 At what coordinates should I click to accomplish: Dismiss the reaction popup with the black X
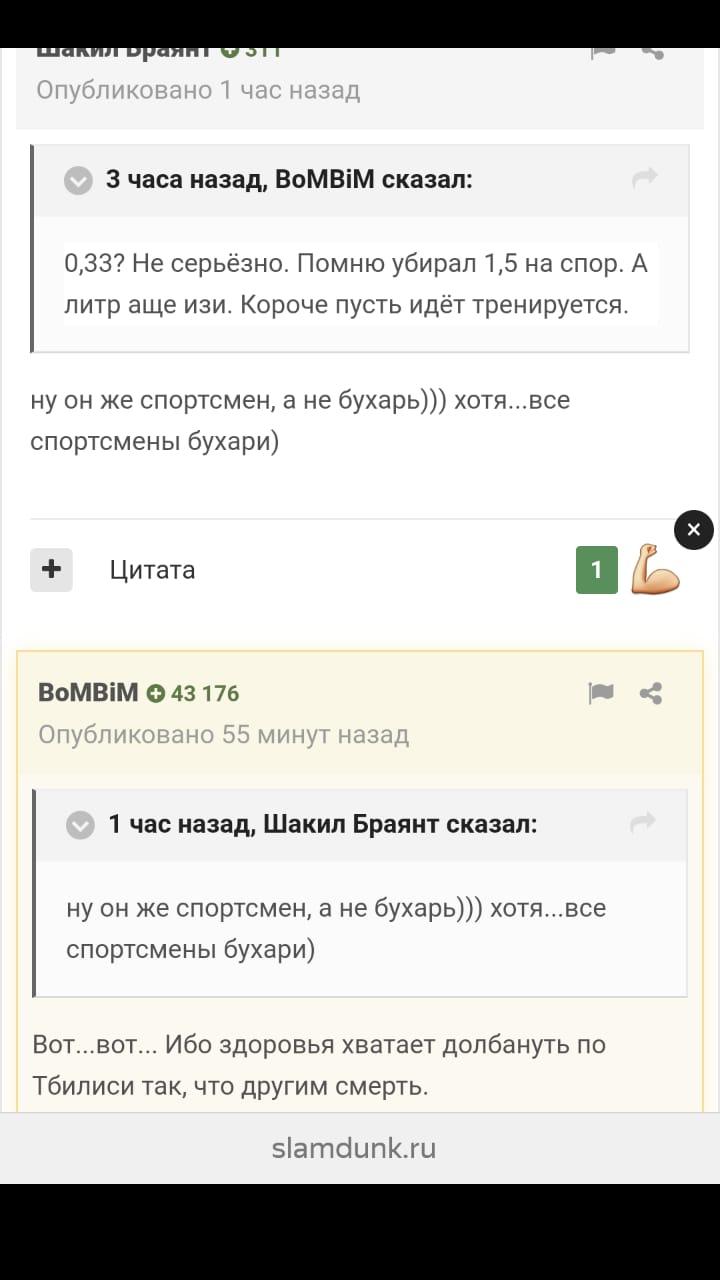(694, 530)
